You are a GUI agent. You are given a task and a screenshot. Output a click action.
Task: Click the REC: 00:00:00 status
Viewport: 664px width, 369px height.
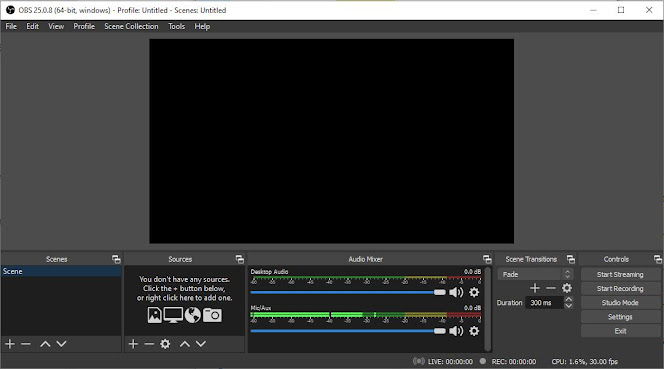tap(514, 361)
